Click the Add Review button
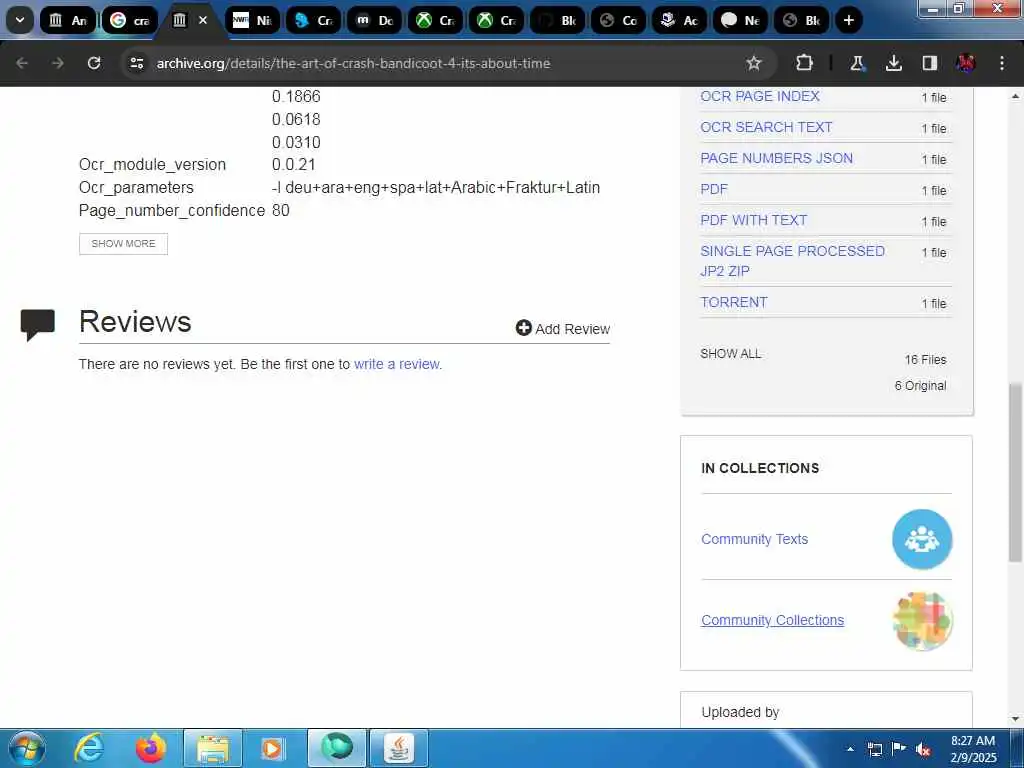Screen dimensions: 1024x768 [563, 328]
